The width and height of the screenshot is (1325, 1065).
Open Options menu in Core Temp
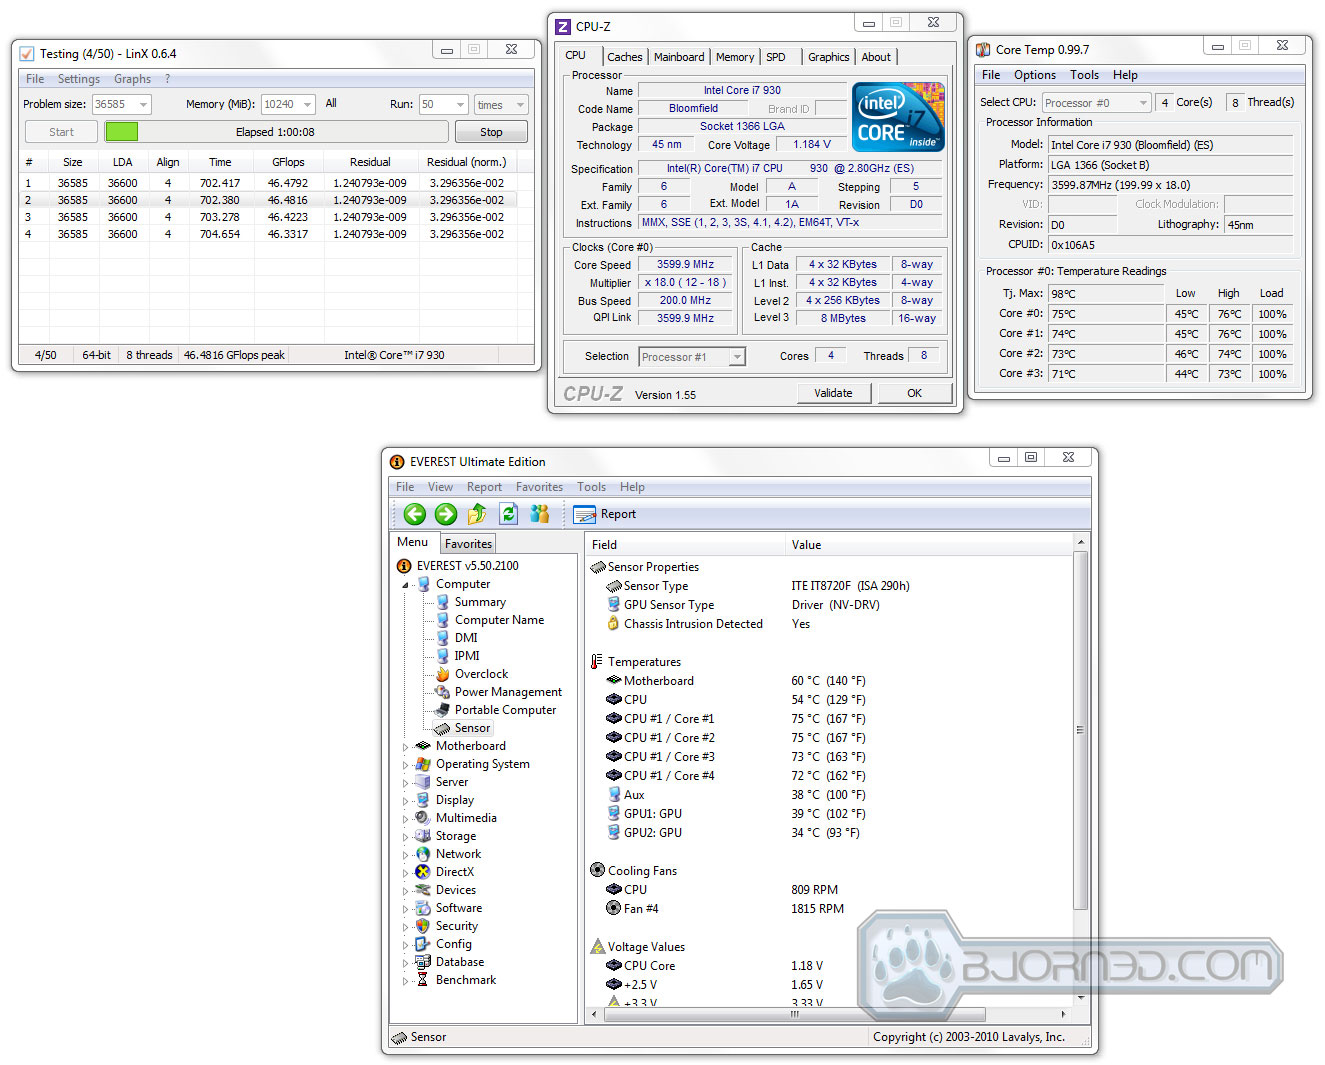(x=1035, y=75)
